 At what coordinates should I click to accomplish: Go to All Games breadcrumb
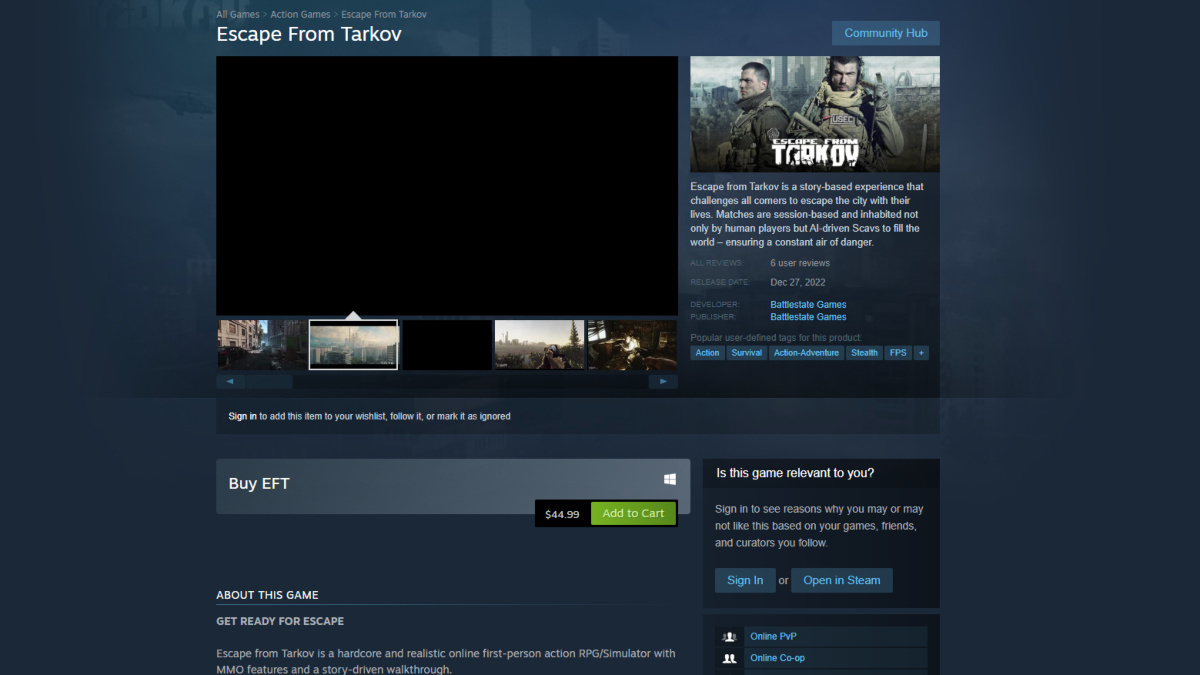tap(238, 15)
